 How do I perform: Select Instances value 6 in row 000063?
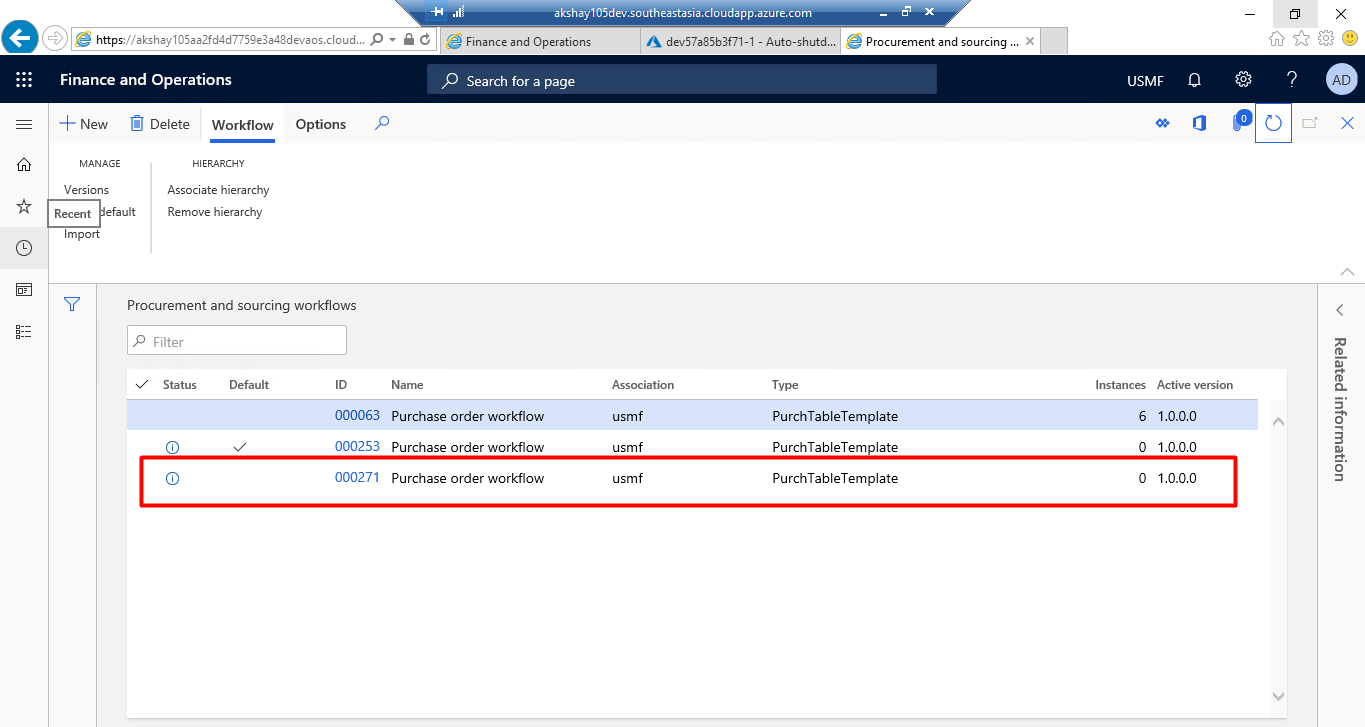tap(1142, 416)
